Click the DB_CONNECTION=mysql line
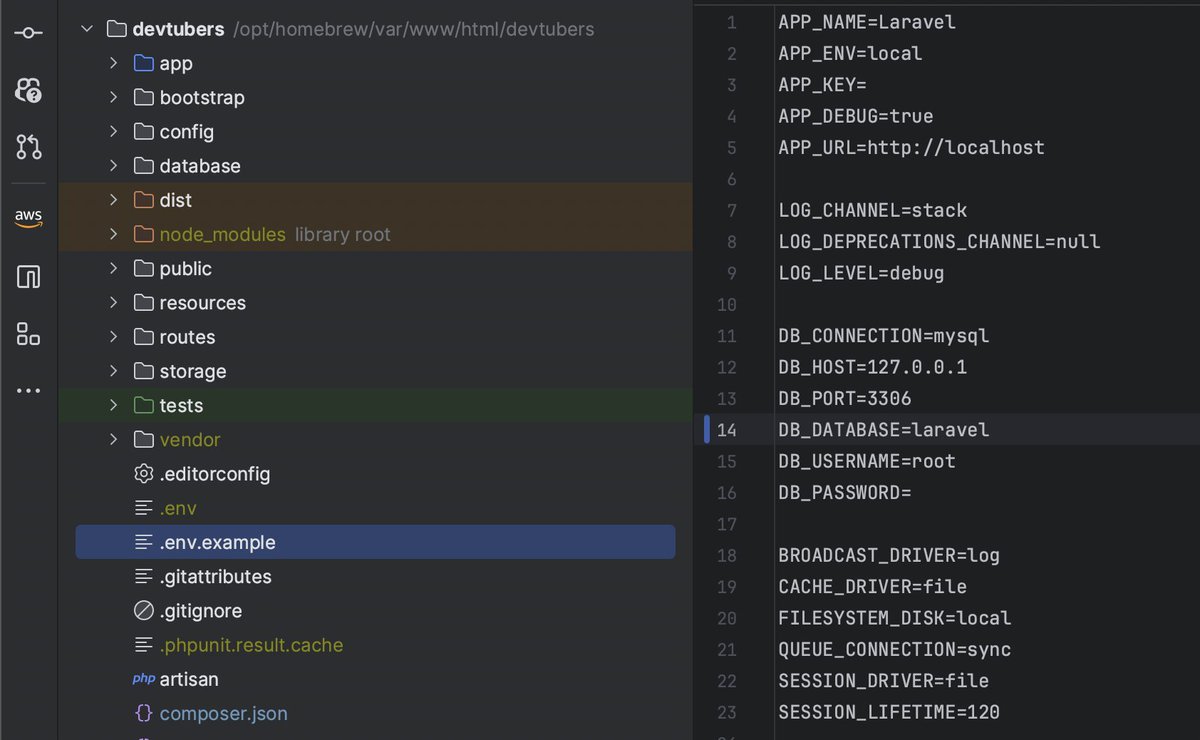Image resolution: width=1200 pixels, height=740 pixels. point(884,335)
